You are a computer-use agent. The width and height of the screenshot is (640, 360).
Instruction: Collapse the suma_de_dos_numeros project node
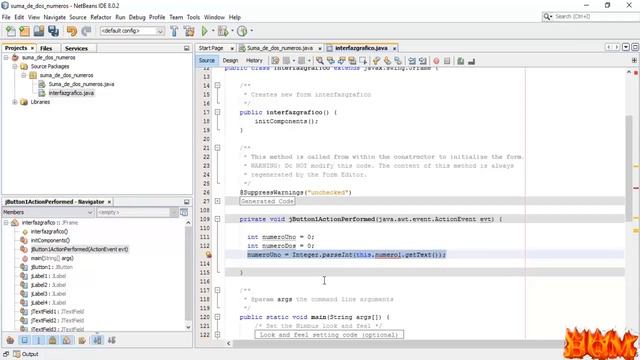pos(6,58)
